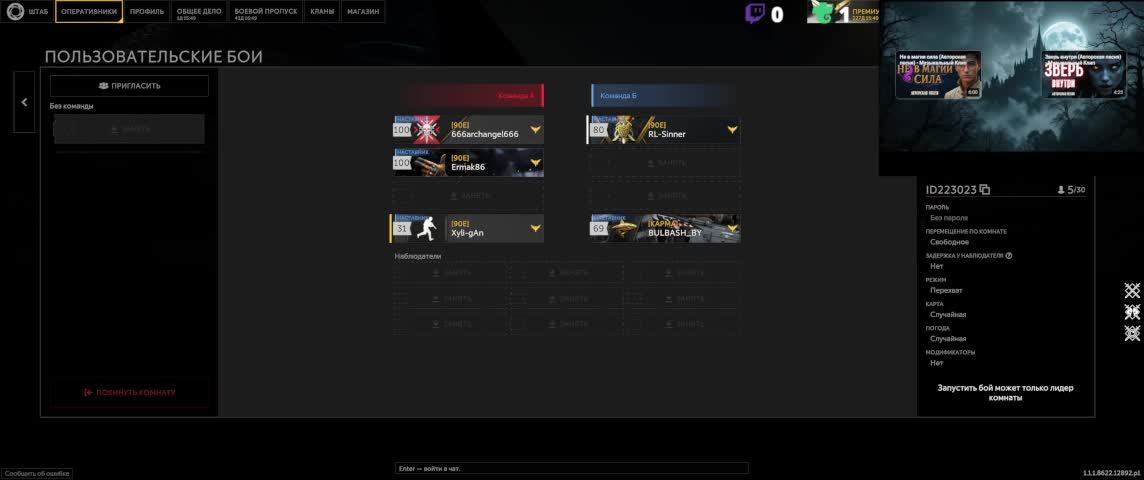Click the exit arrow icon on ПОКИНУТЬ КОМНАТУ
This screenshot has height=480, width=1144.
point(88,392)
